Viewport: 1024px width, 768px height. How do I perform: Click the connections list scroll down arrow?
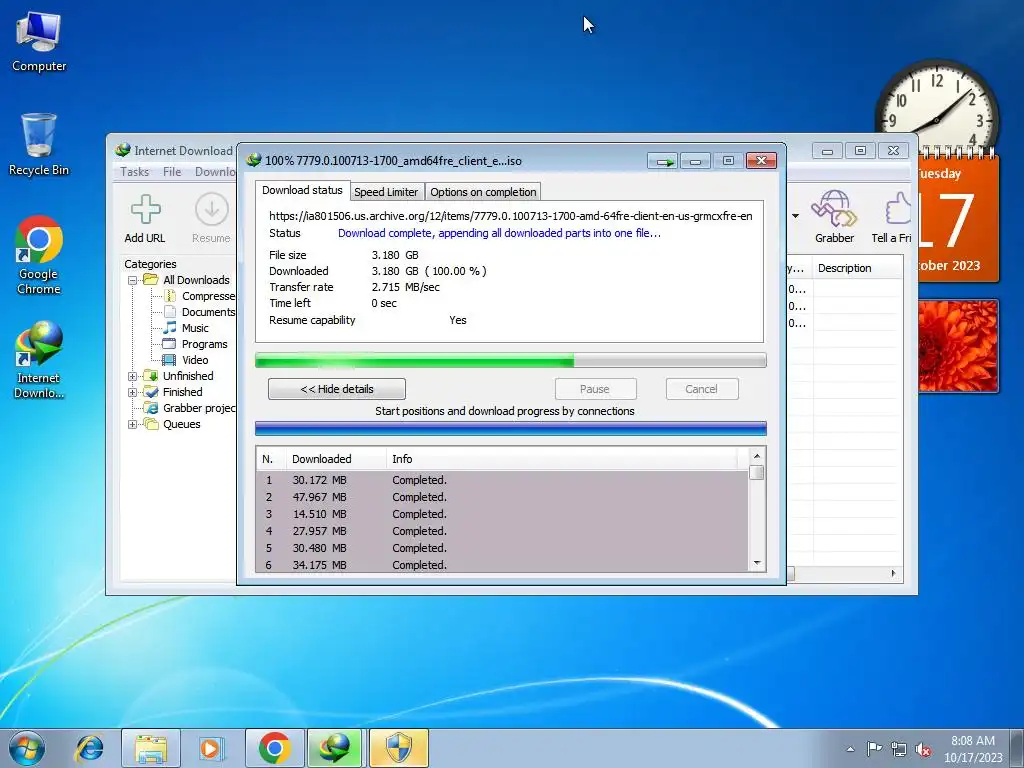(757, 563)
